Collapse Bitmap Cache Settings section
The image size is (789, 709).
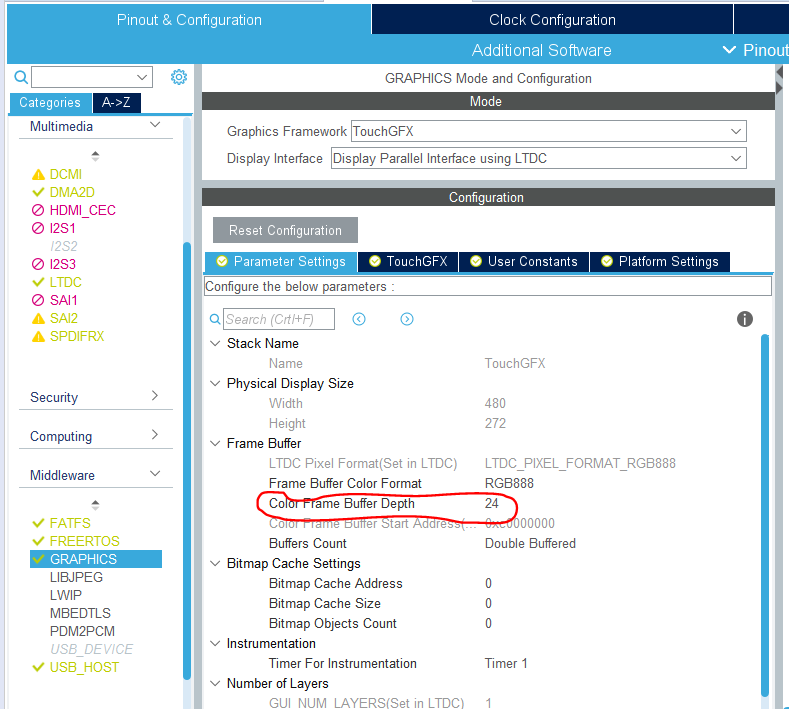215,564
